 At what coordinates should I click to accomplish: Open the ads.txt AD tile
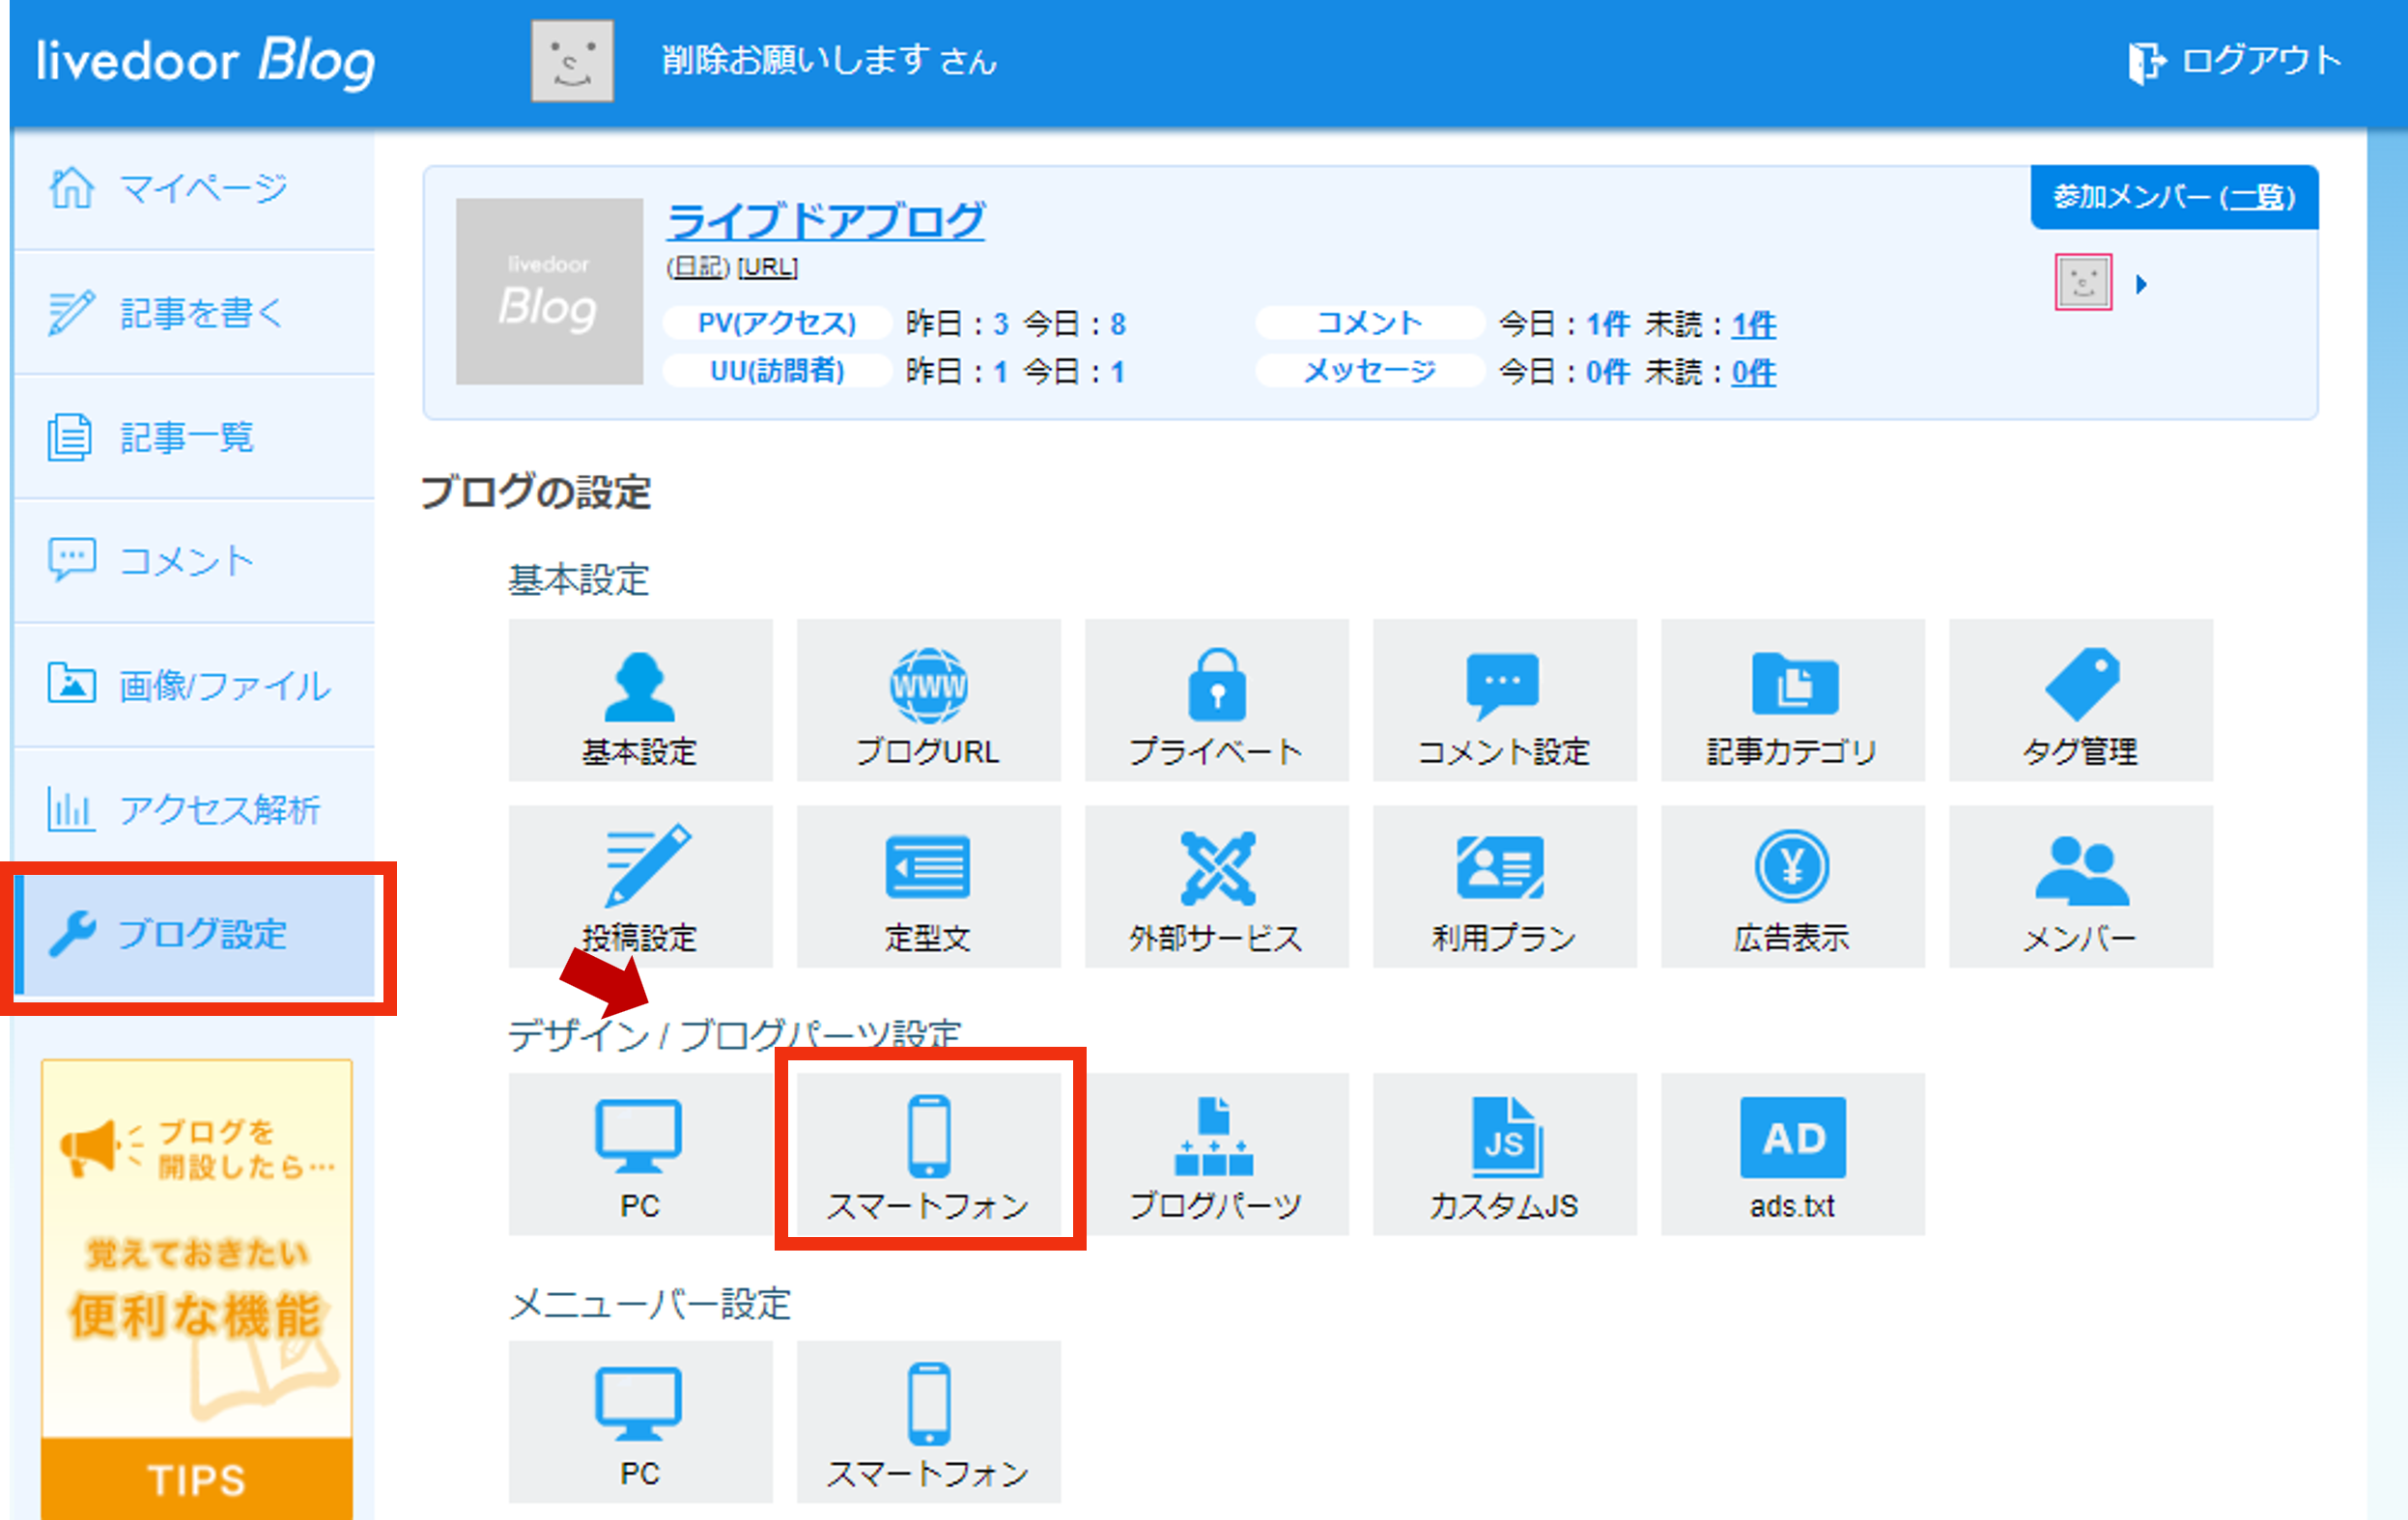coord(1792,1154)
